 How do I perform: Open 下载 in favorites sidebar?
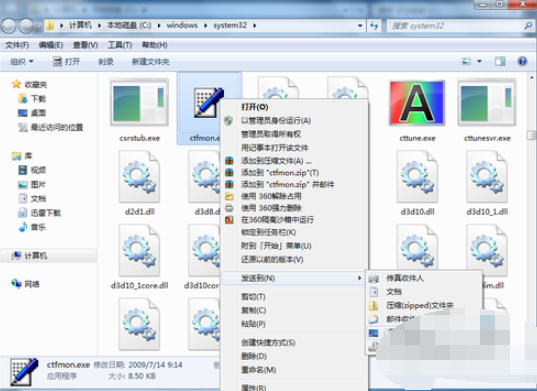point(32,99)
